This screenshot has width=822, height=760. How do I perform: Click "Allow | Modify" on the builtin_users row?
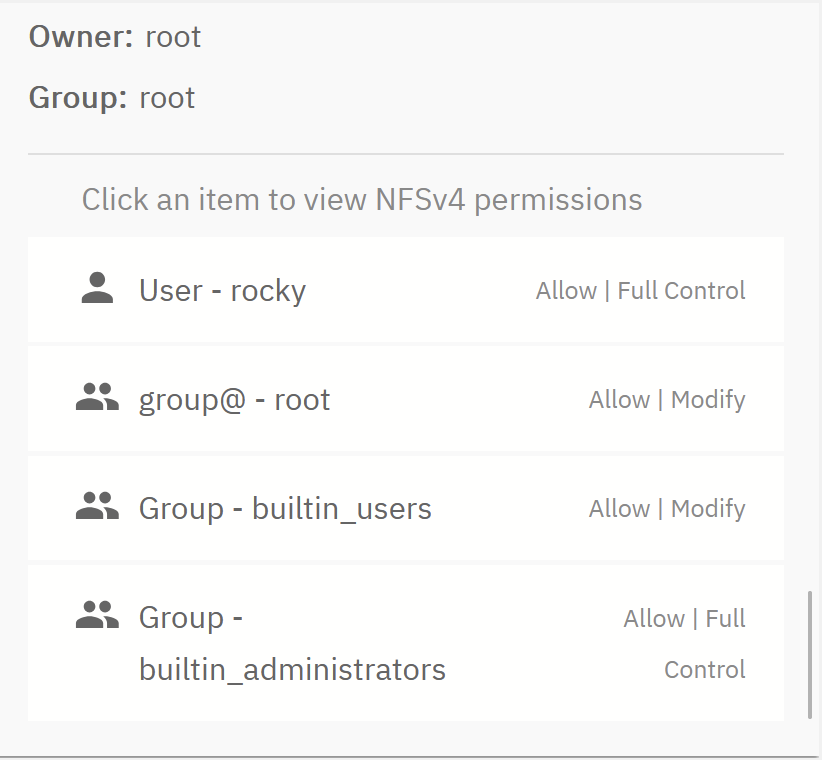pos(667,509)
